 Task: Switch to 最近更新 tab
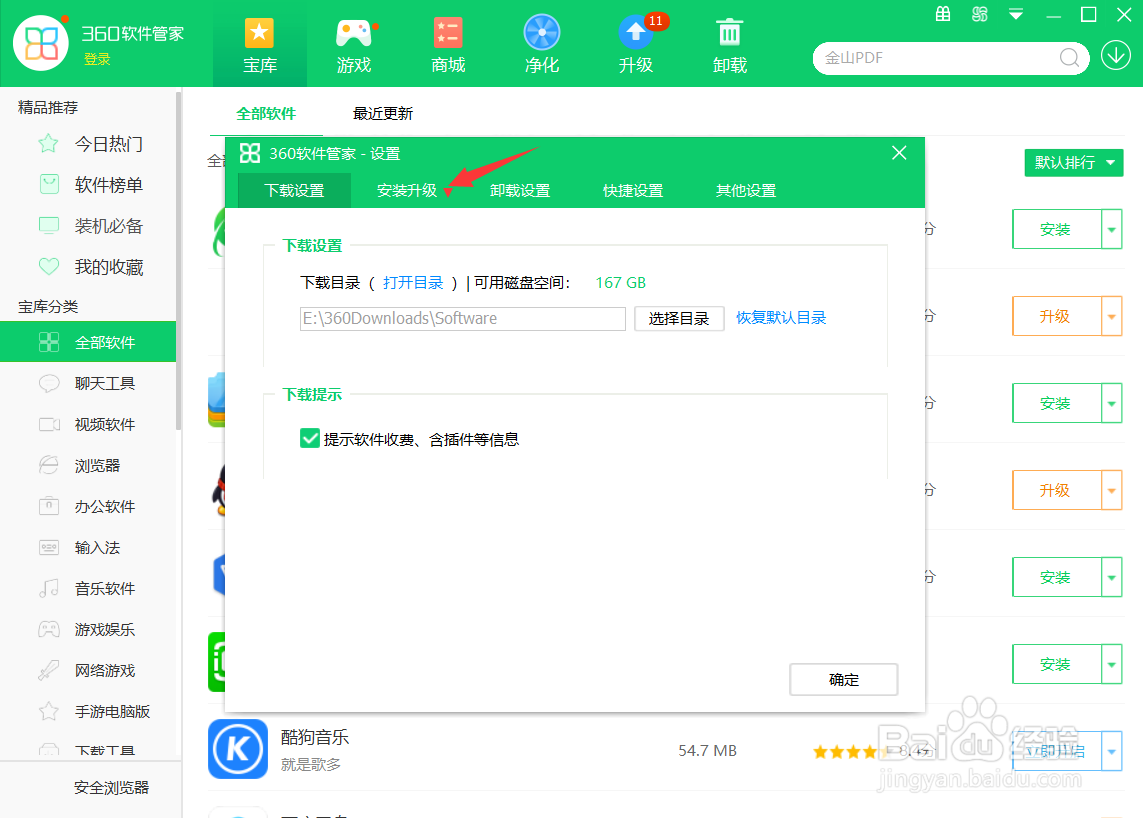[383, 114]
